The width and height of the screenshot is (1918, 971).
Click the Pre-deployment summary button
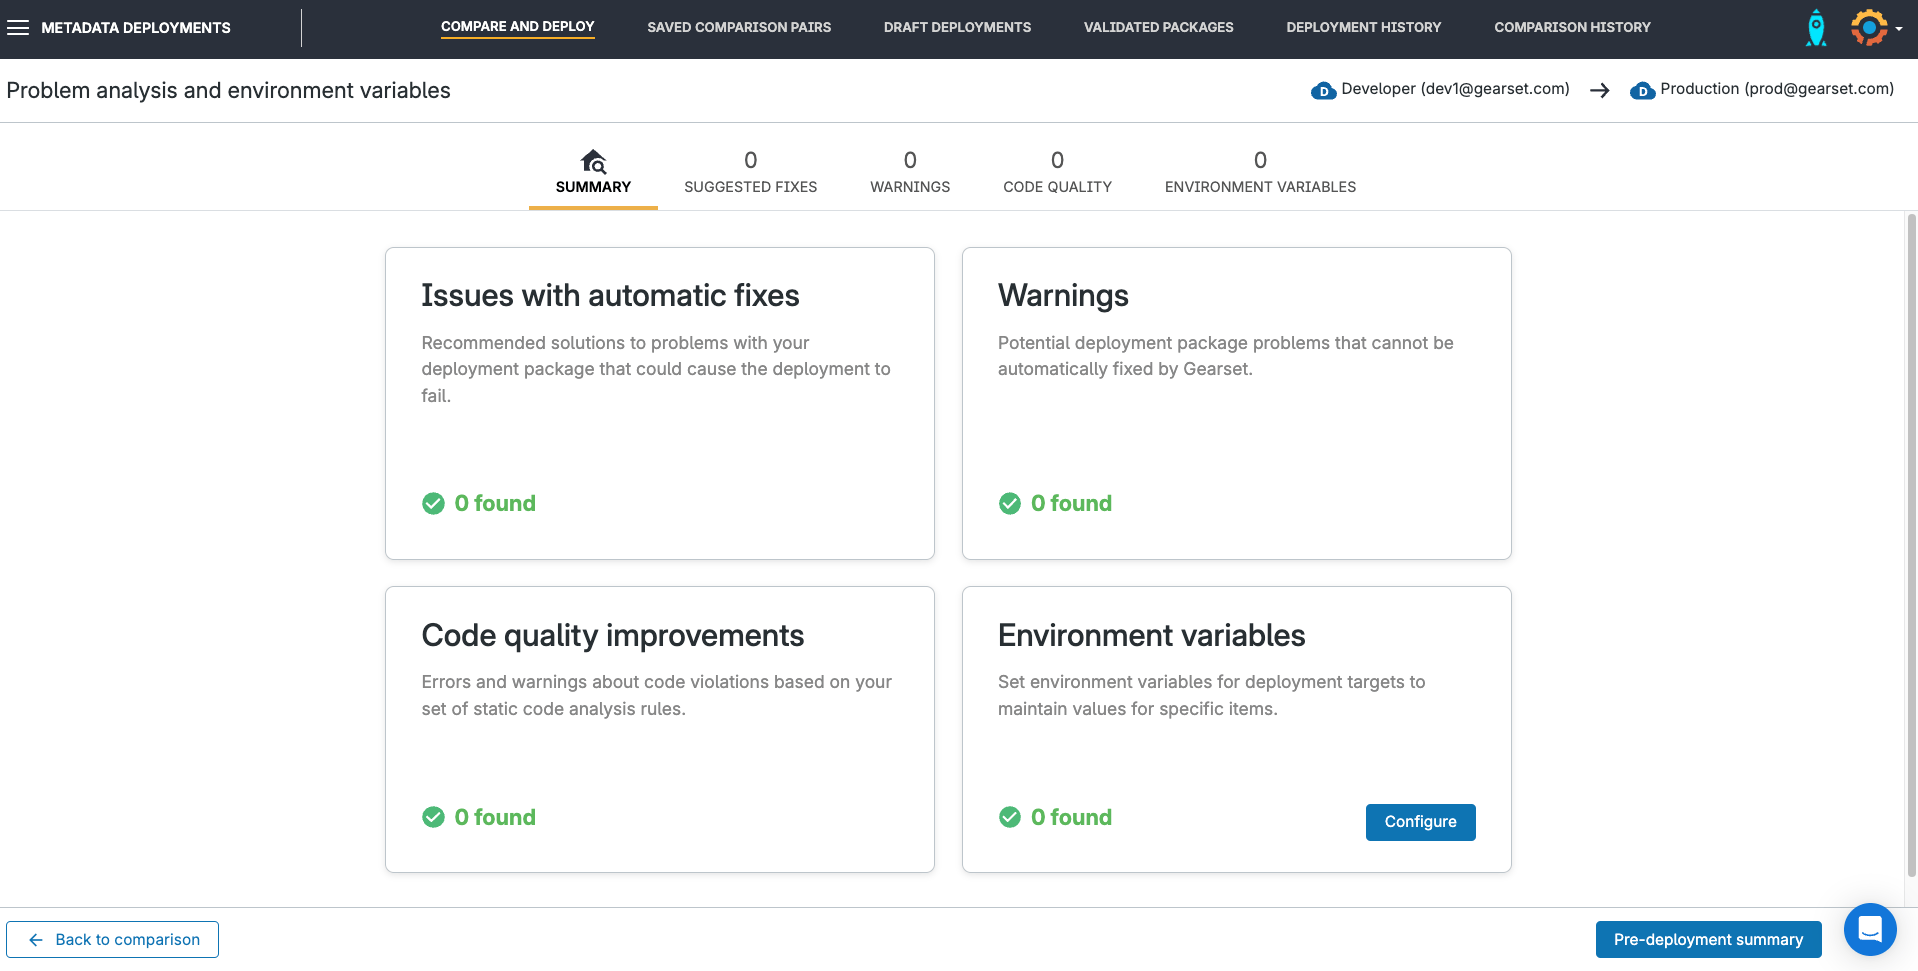1707,939
